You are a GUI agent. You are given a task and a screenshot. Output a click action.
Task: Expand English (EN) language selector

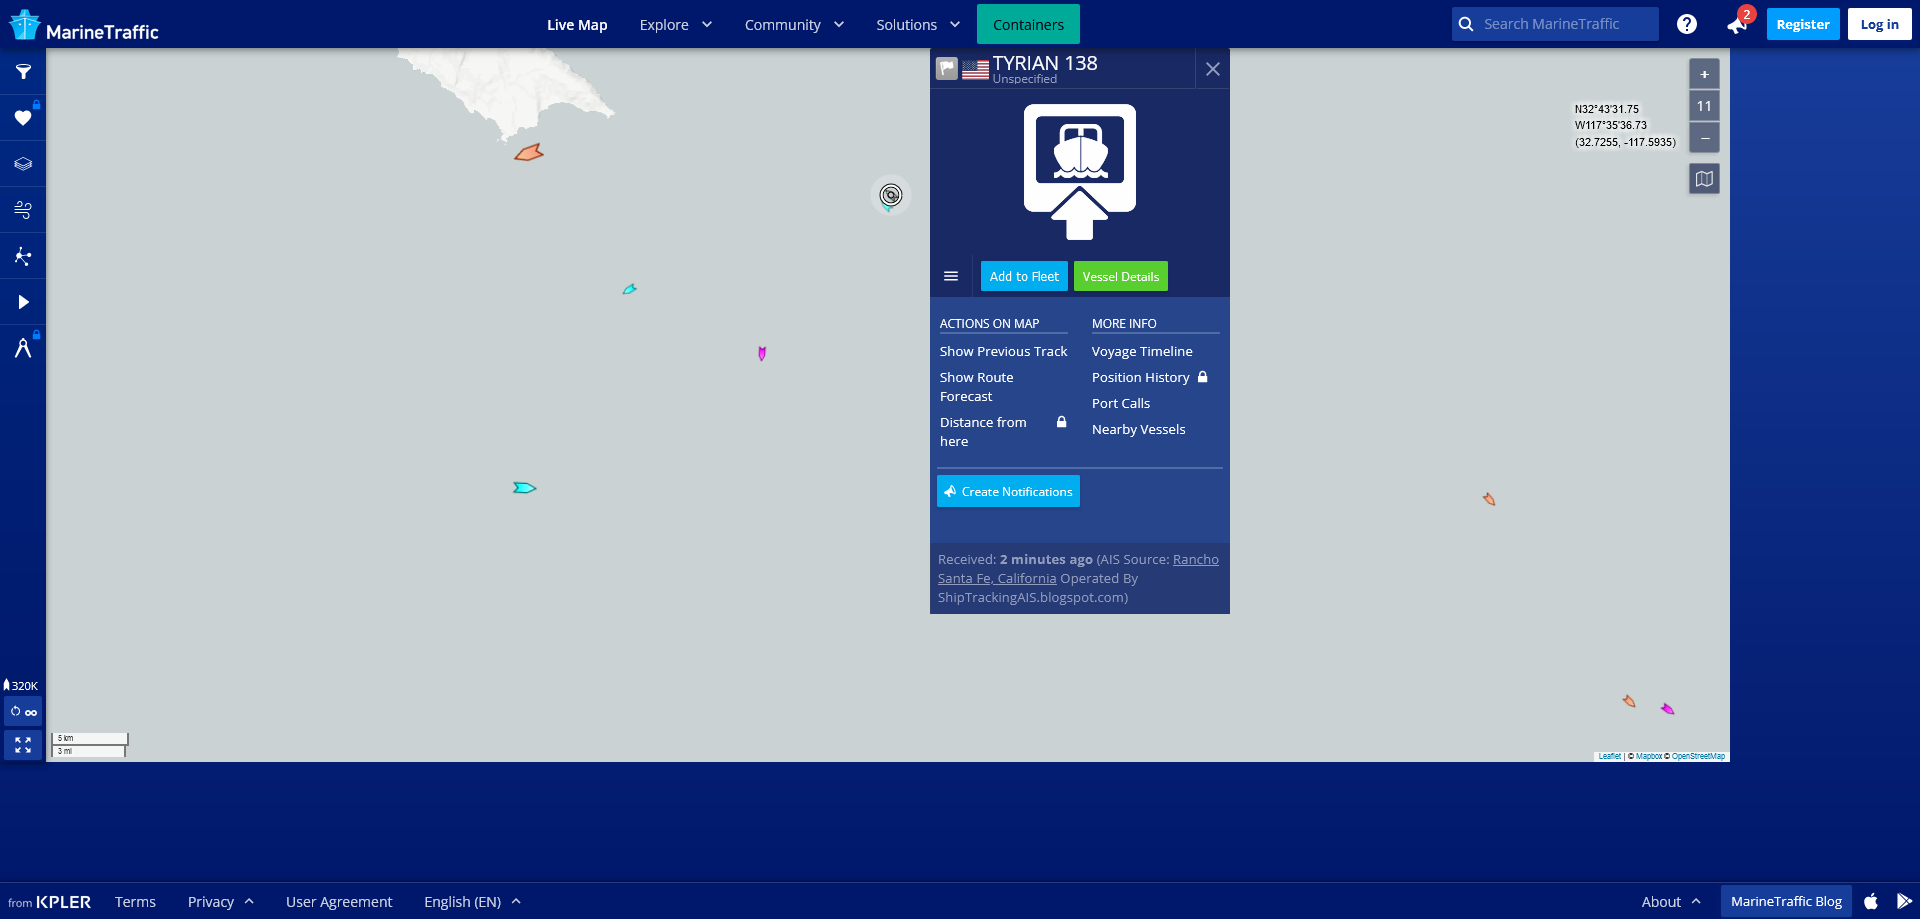coord(473,902)
